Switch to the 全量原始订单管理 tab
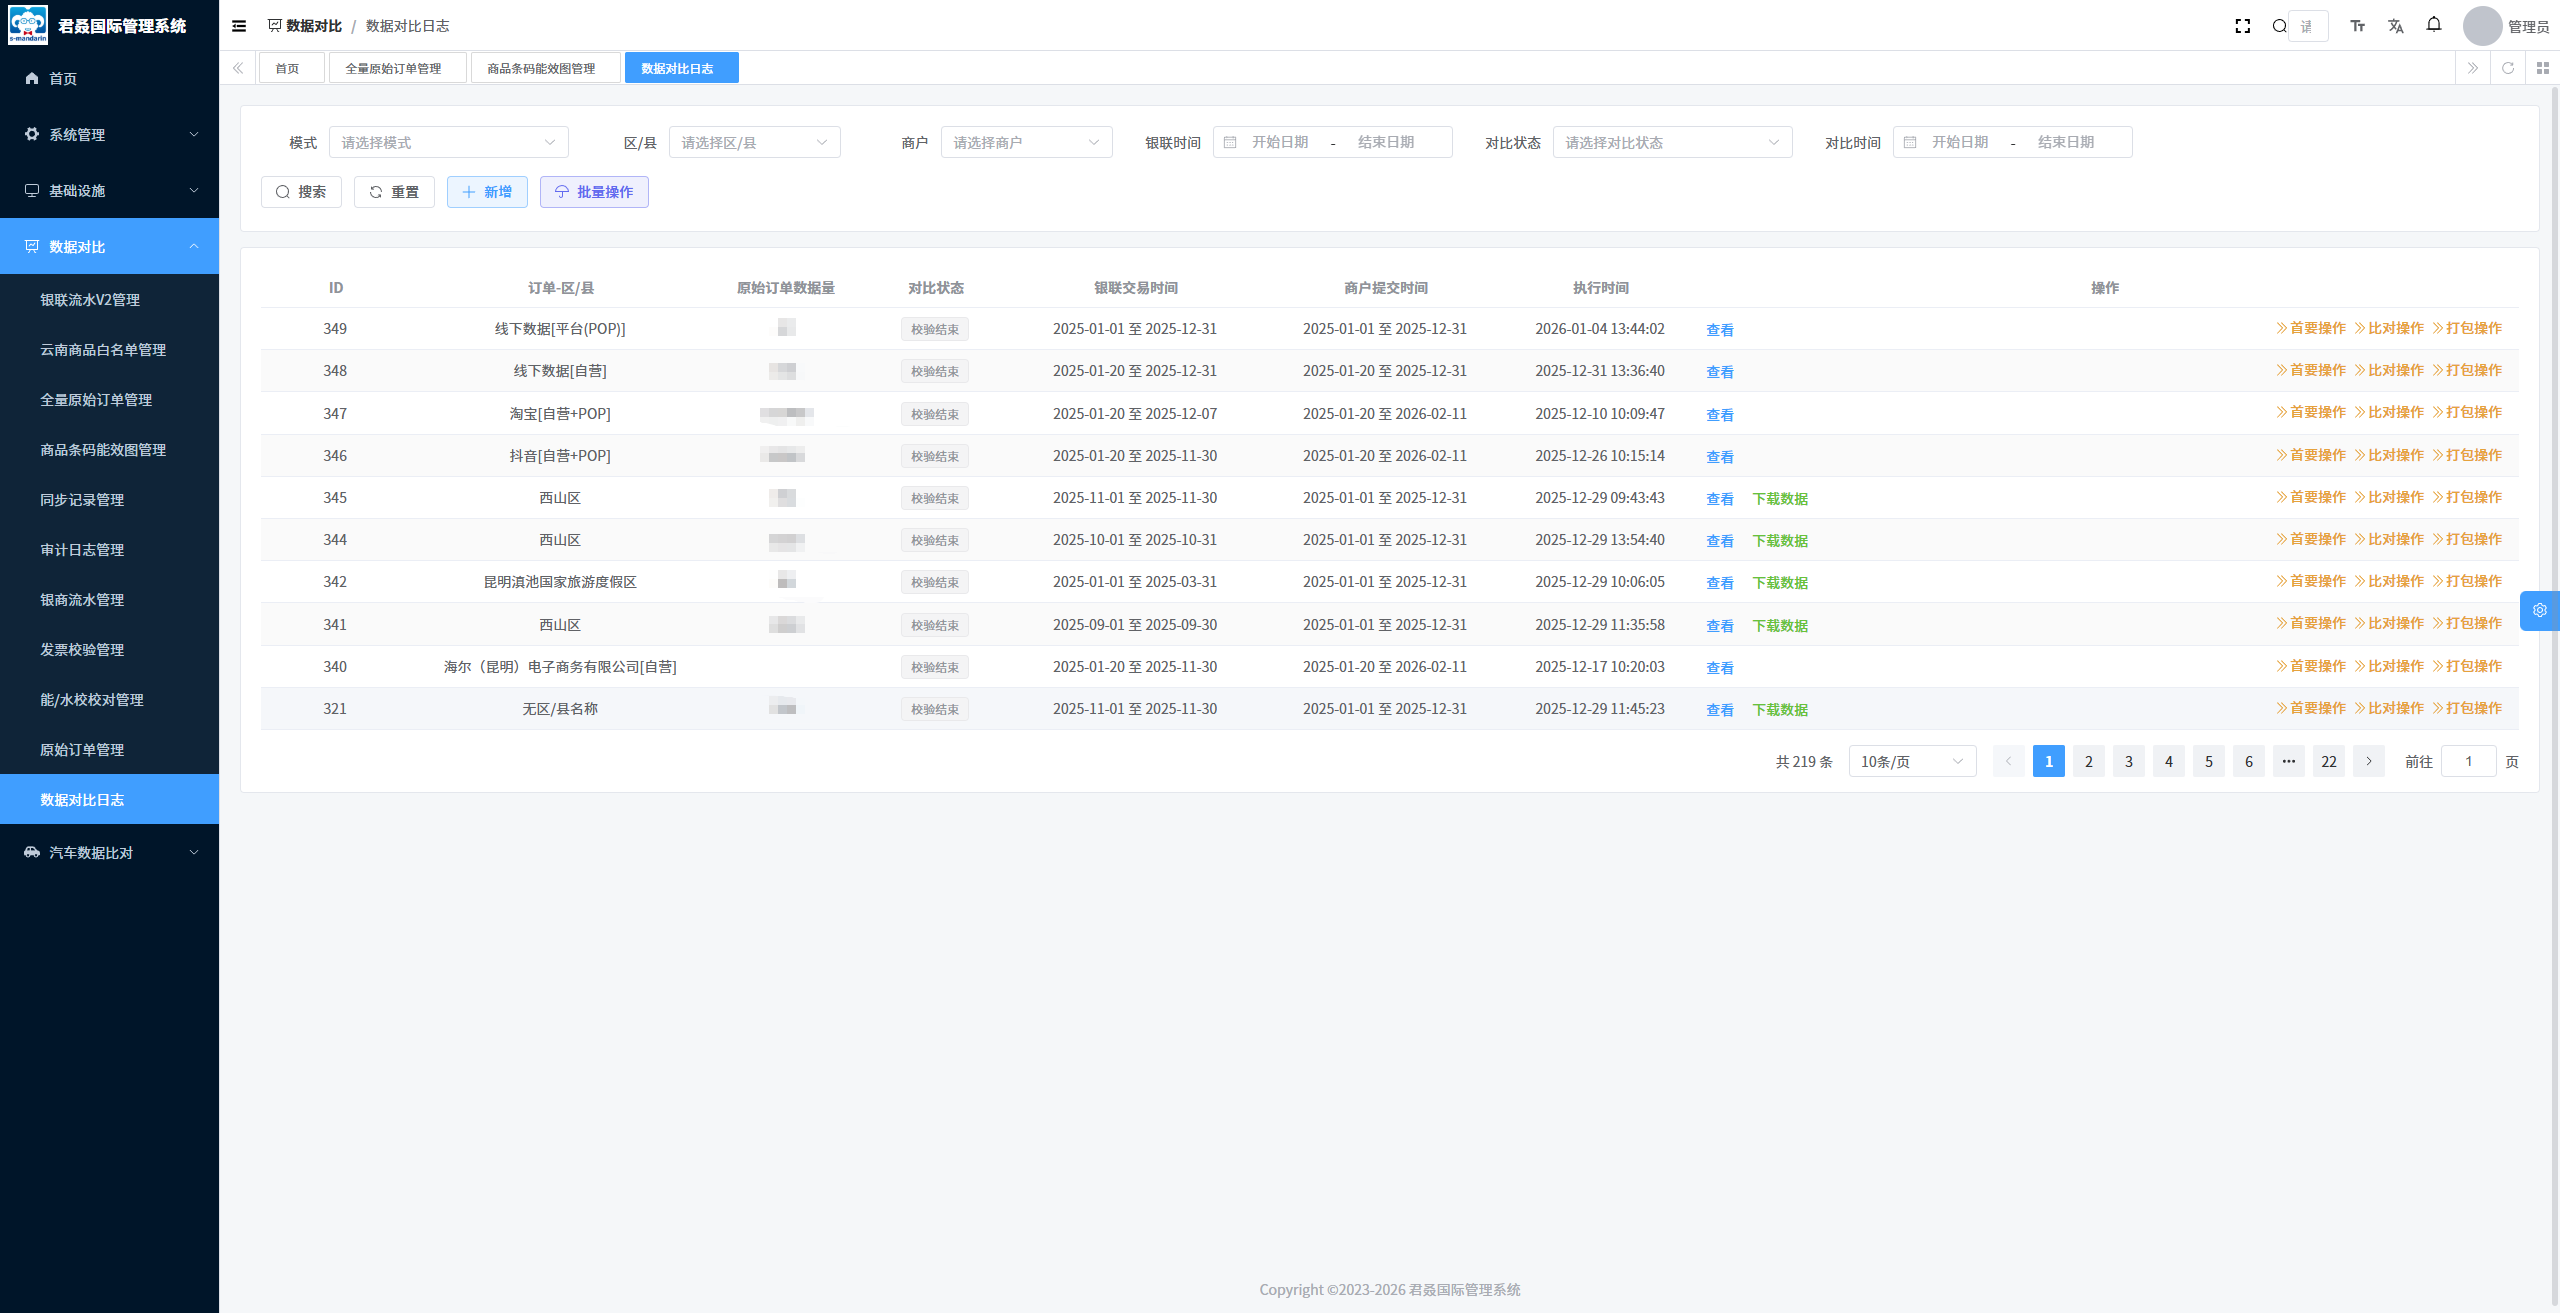The width and height of the screenshot is (2560, 1313). pyautogui.click(x=393, y=68)
